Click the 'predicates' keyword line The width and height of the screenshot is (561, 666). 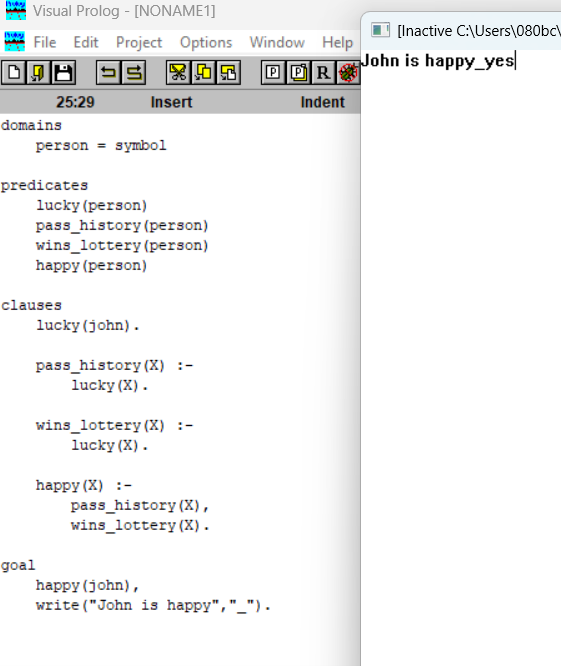44,186
